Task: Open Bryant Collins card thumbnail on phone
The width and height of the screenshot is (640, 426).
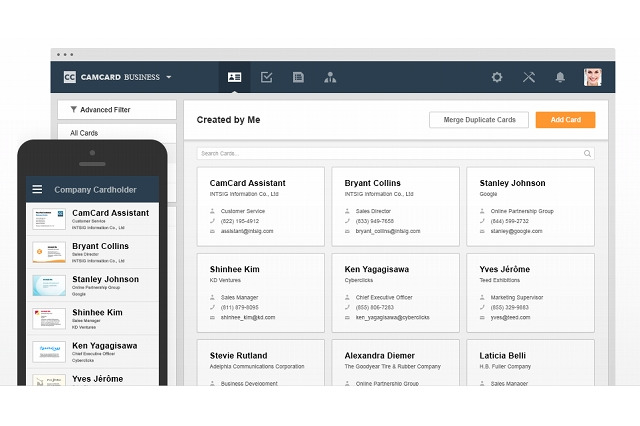Action: point(49,252)
